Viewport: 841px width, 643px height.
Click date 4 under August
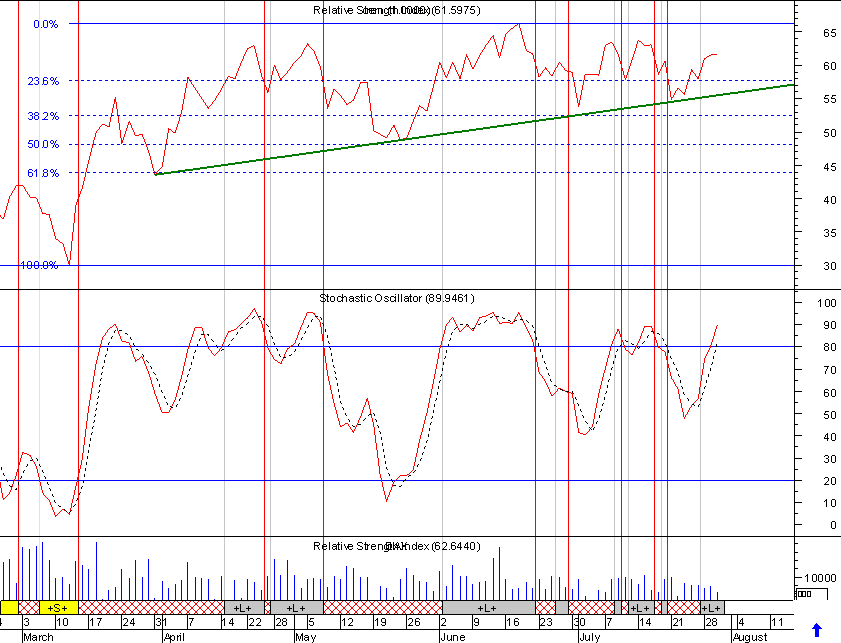741,622
